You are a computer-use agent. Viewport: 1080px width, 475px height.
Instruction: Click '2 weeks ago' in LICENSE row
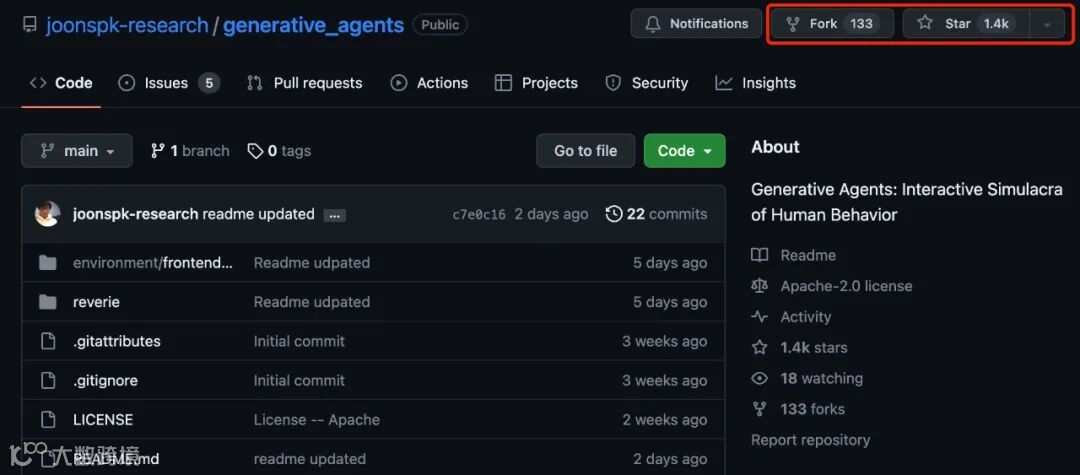(665, 420)
